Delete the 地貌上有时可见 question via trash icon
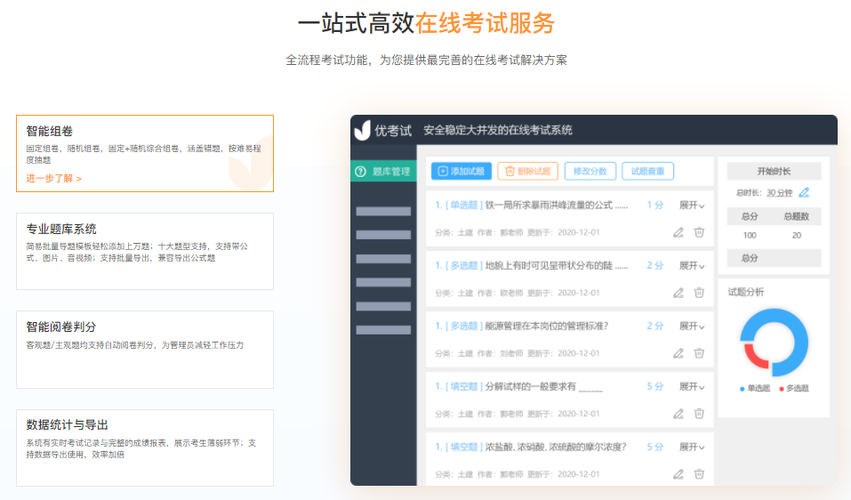 [x=699, y=293]
